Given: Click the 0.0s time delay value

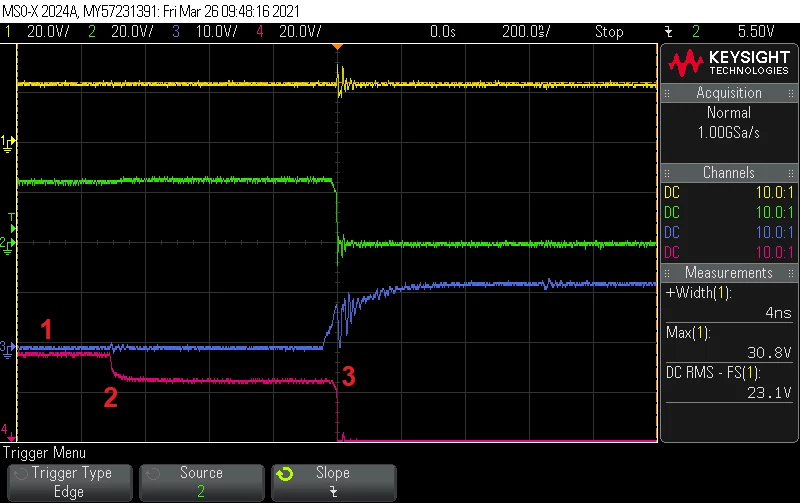Looking at the screenshot, I should (442, 32).
